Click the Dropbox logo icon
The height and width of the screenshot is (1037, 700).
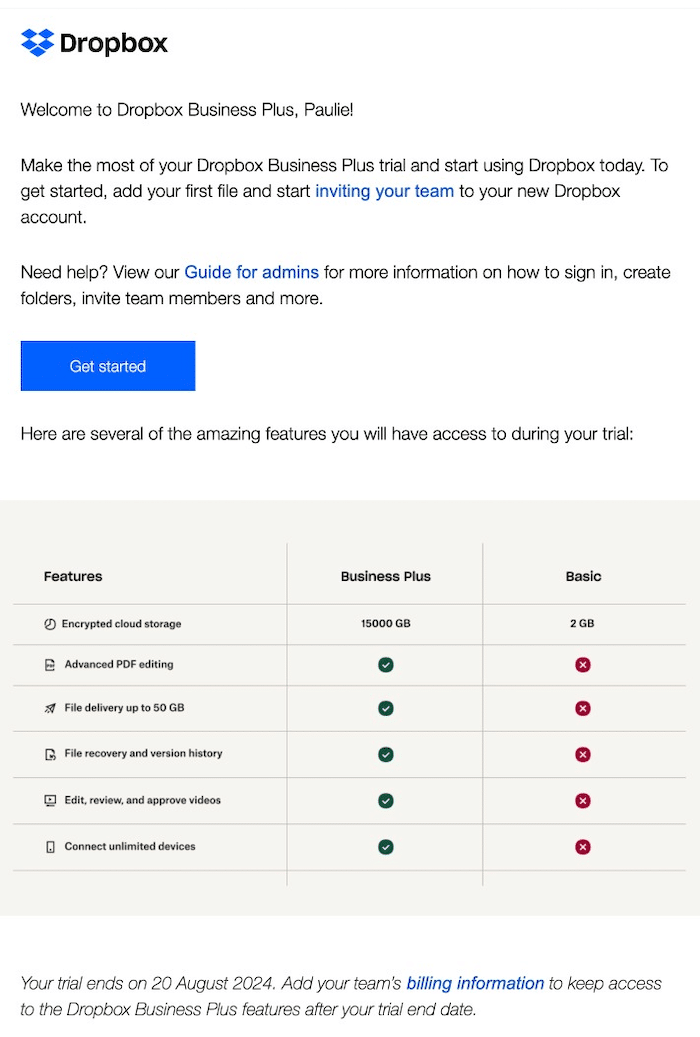(x=35, y=43)
